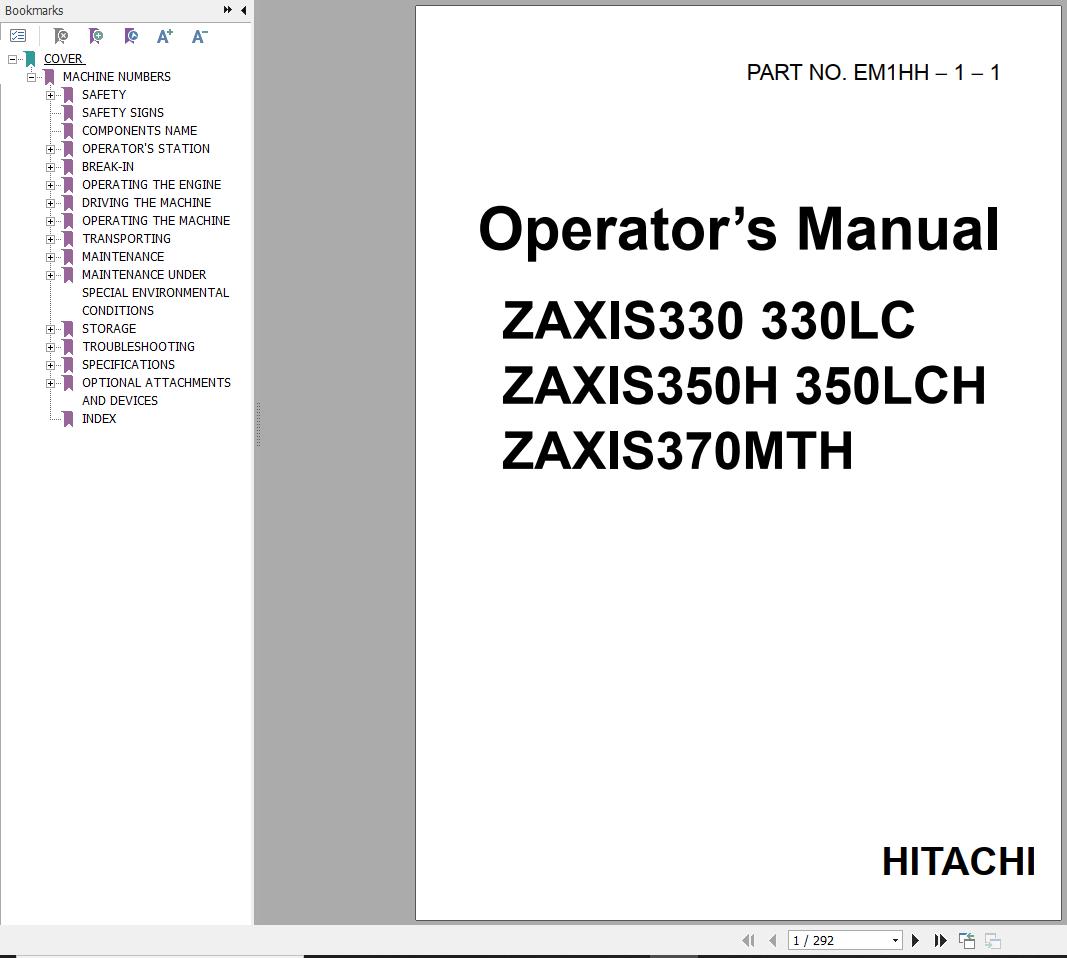Click the COMPONENTS NAME bookmark icon
The image size is (1067, 958).
pyautogui.click(x=68, y=131)
